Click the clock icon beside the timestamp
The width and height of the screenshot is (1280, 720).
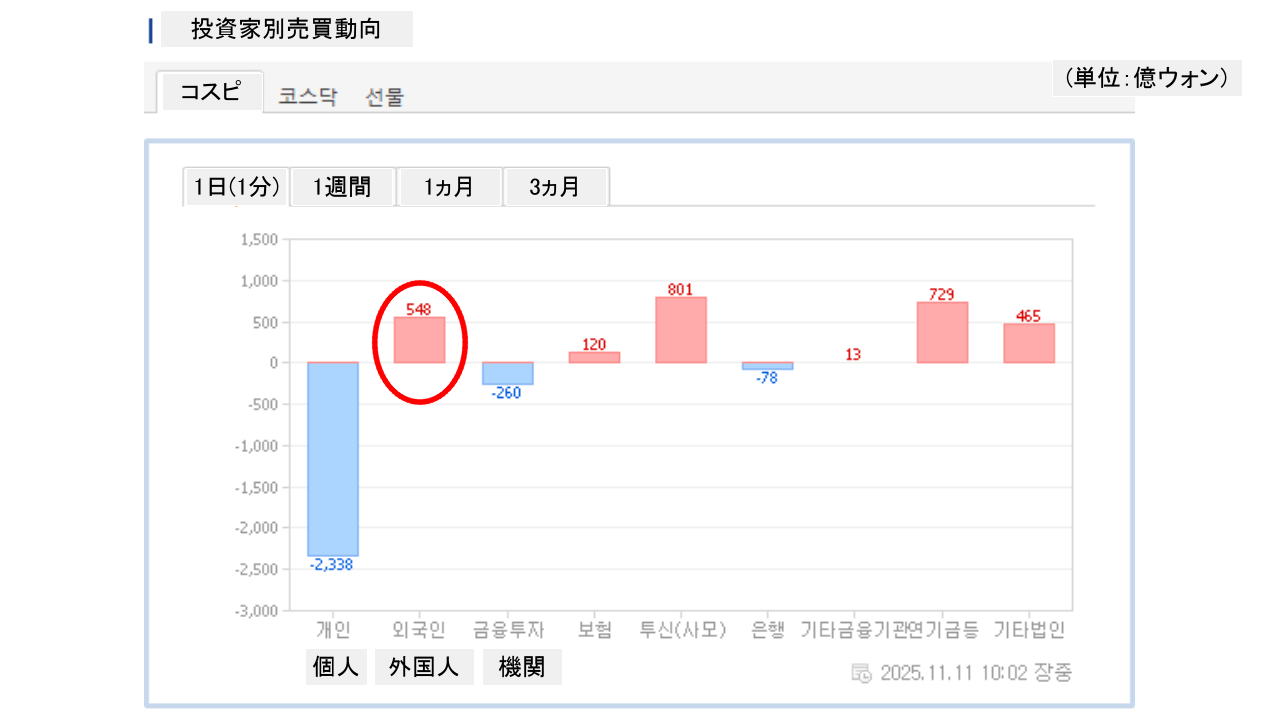tap(861, 673)
